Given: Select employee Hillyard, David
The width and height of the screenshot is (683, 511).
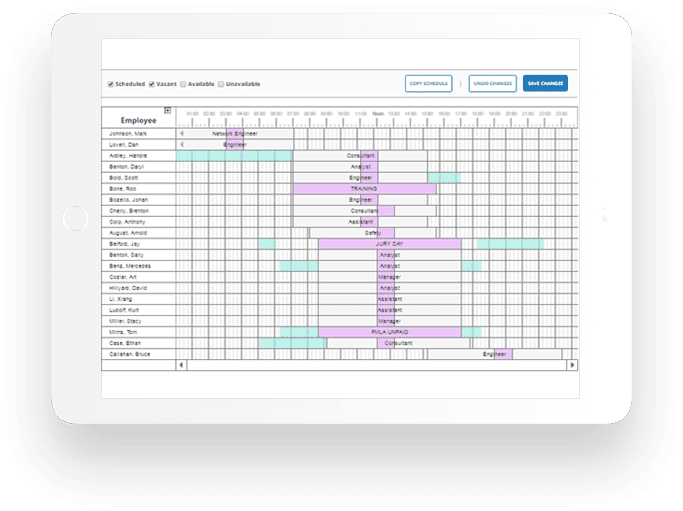Looking at the screenshot, I should click(x=128, y=288).
